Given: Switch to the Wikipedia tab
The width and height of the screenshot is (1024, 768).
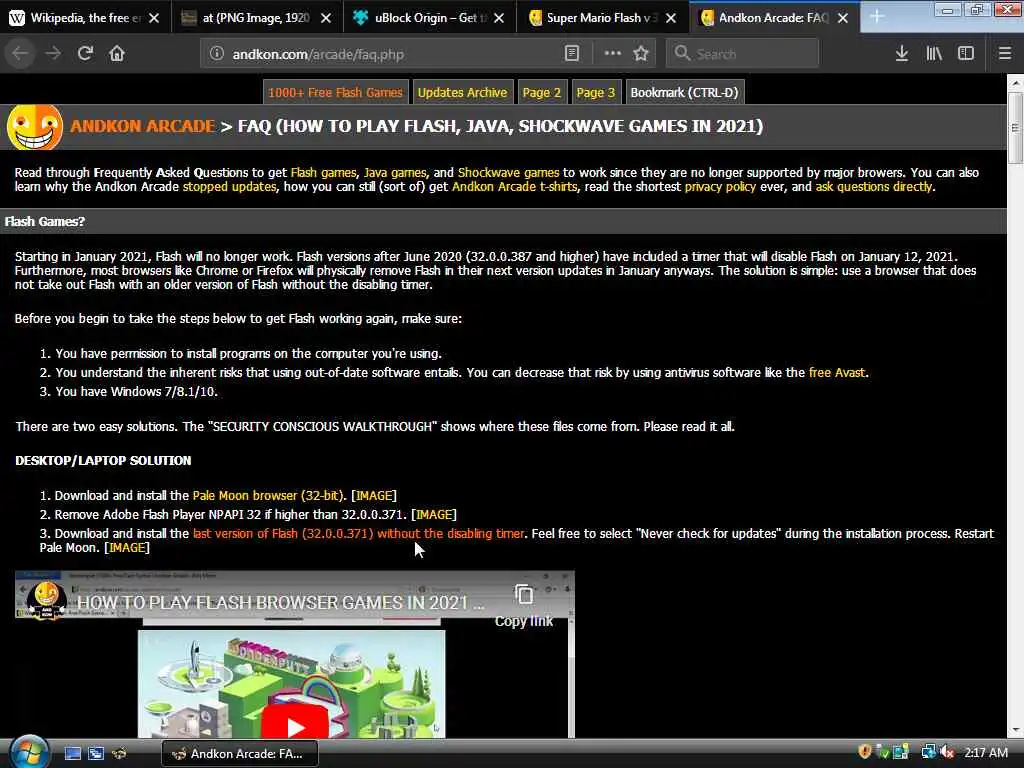Looking at the screenshot, I should click(x=86, y=18).
